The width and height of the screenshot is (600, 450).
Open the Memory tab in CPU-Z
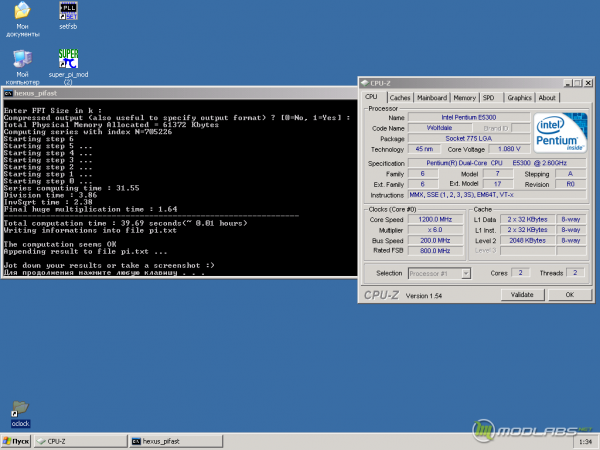tap(464, 98)
